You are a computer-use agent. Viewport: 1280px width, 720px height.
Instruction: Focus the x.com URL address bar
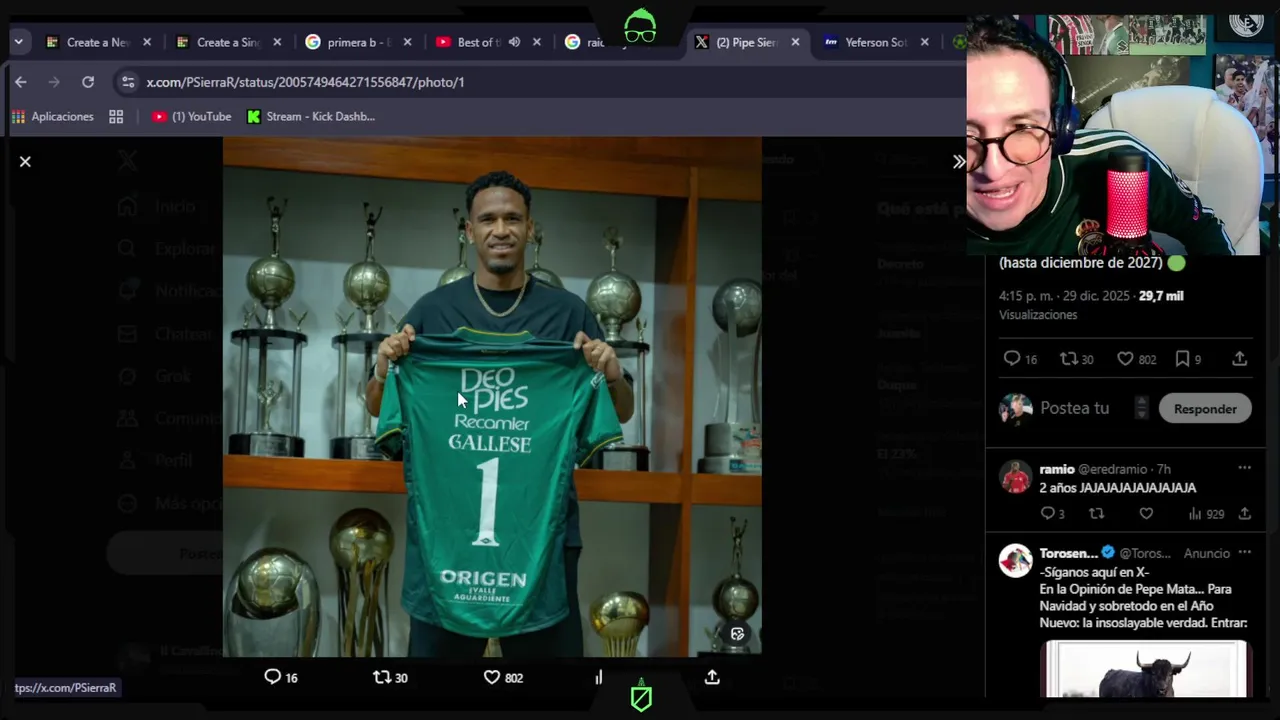pyautogui.click(x=305, y=82)
